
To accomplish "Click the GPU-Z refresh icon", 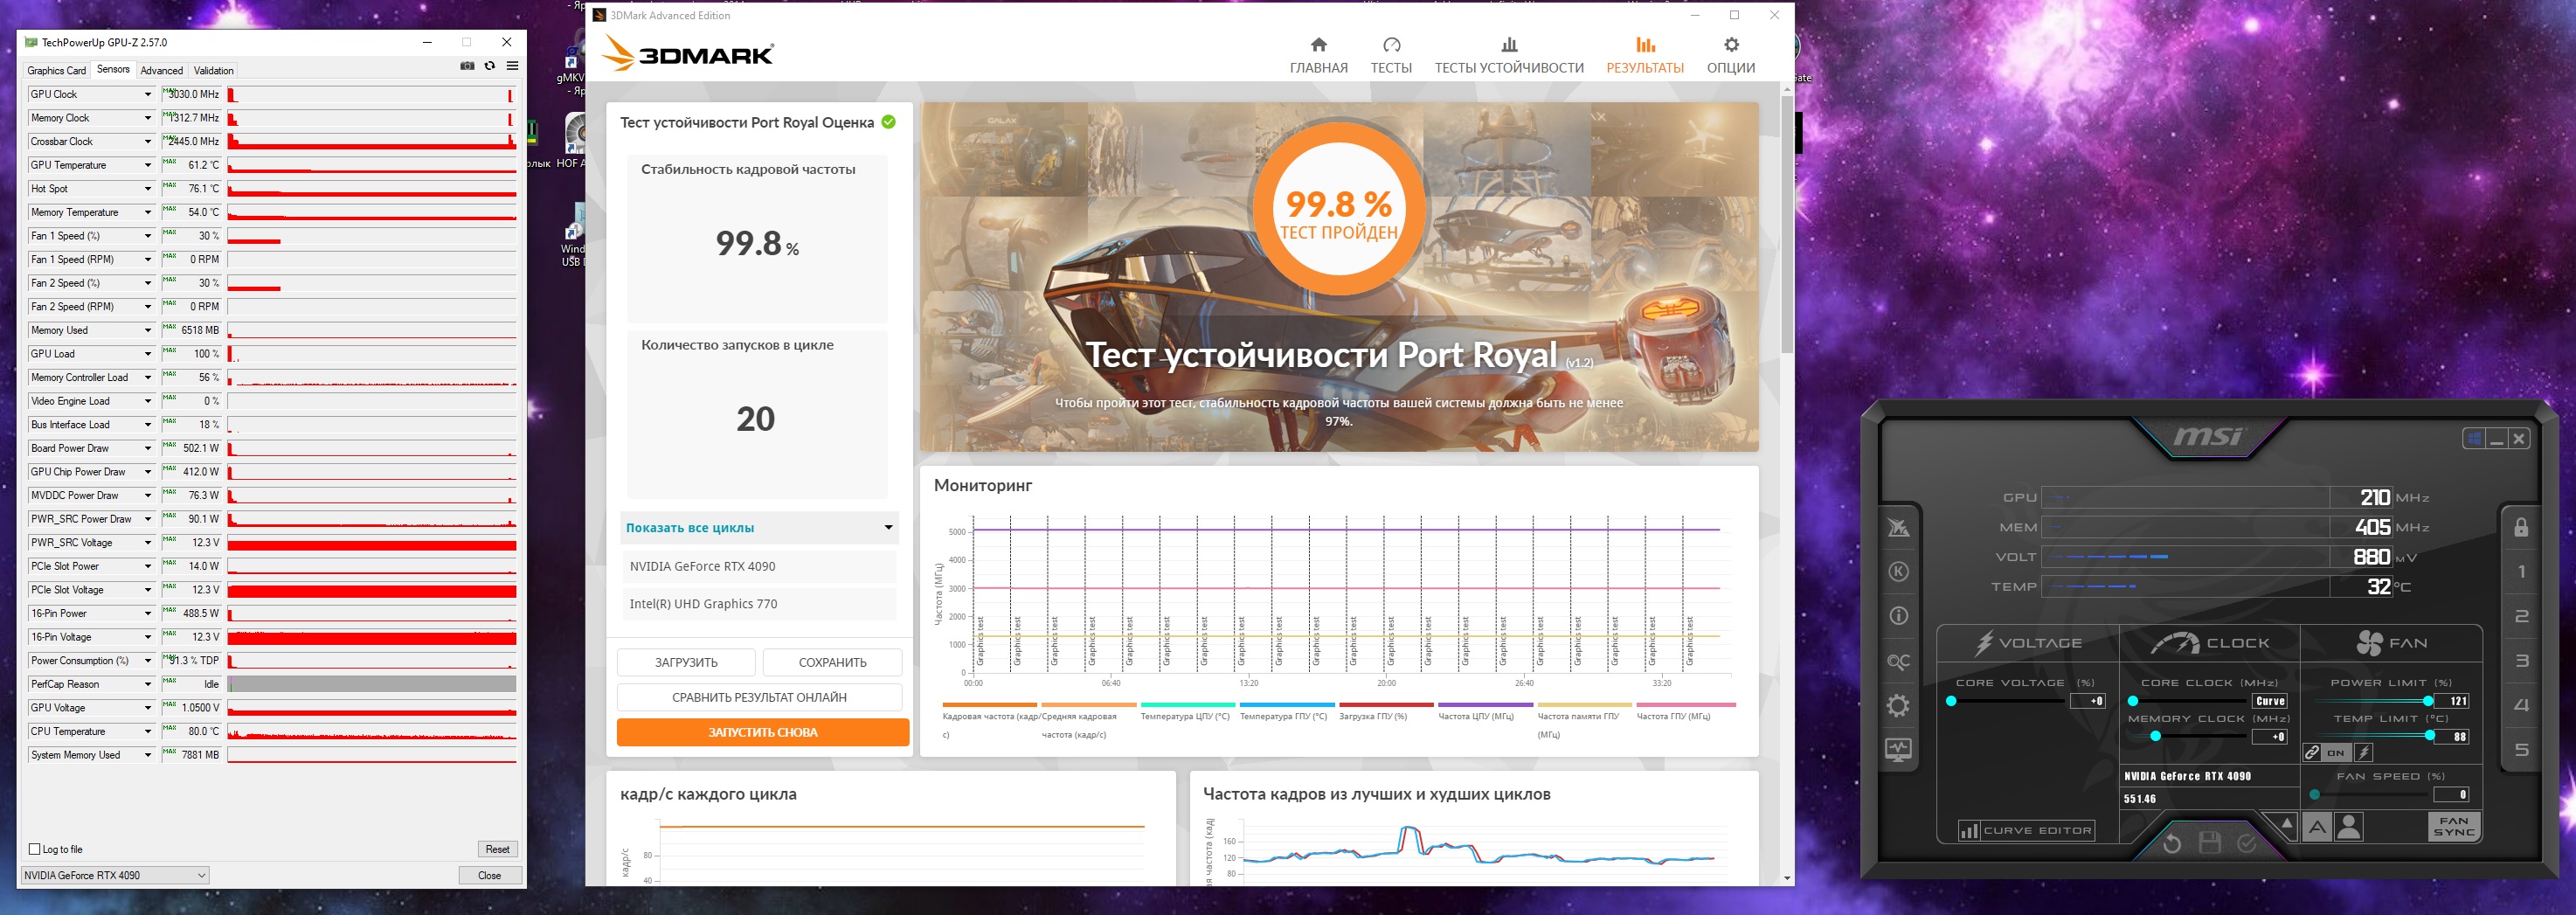I will coord(490,66).
